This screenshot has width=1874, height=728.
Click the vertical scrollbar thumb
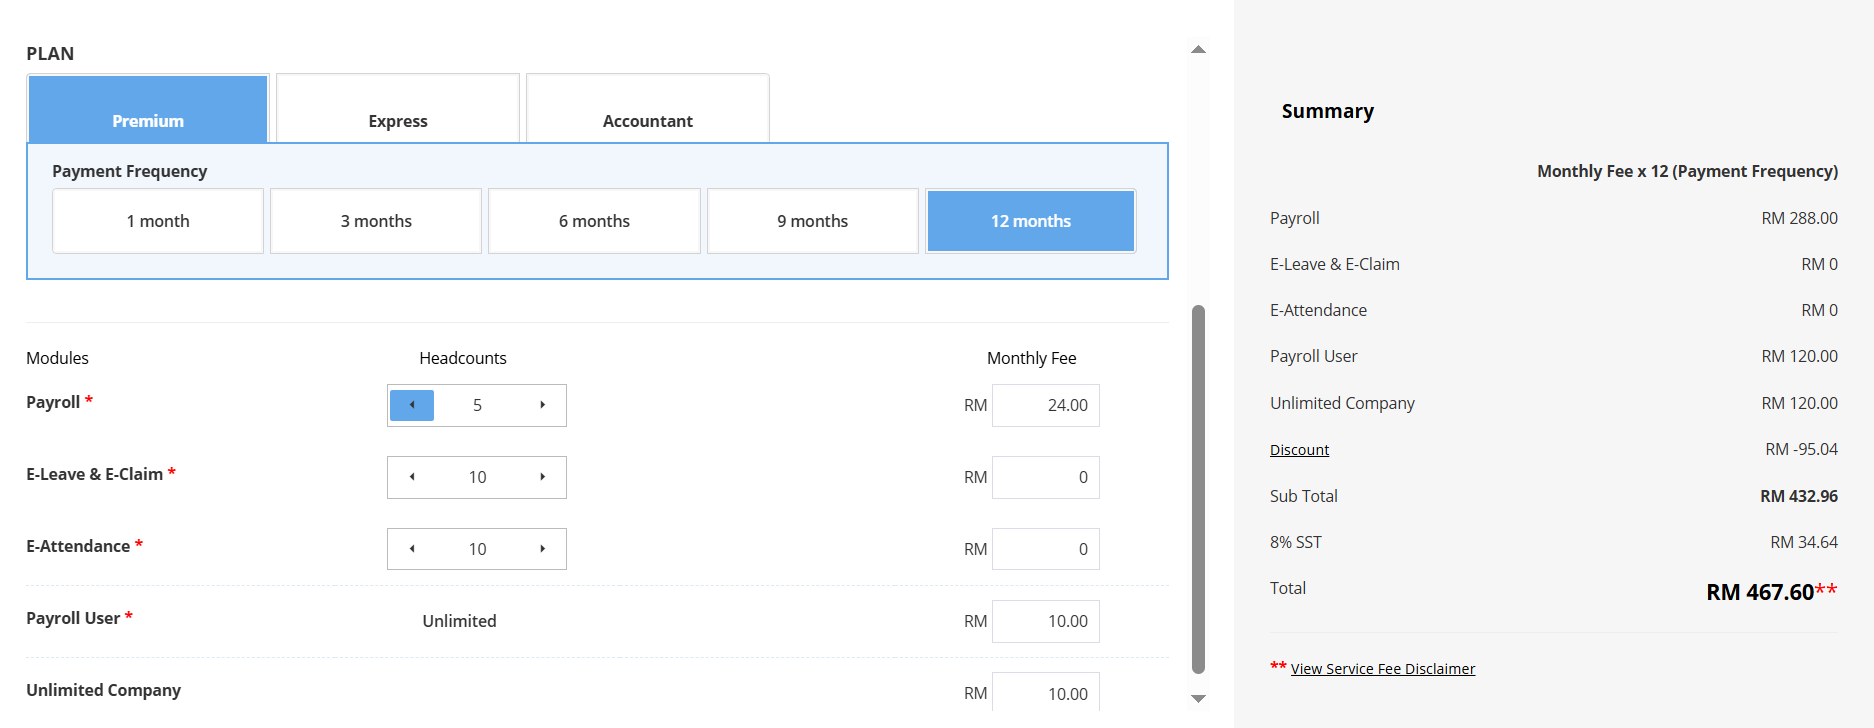[x=1198, y=490]
